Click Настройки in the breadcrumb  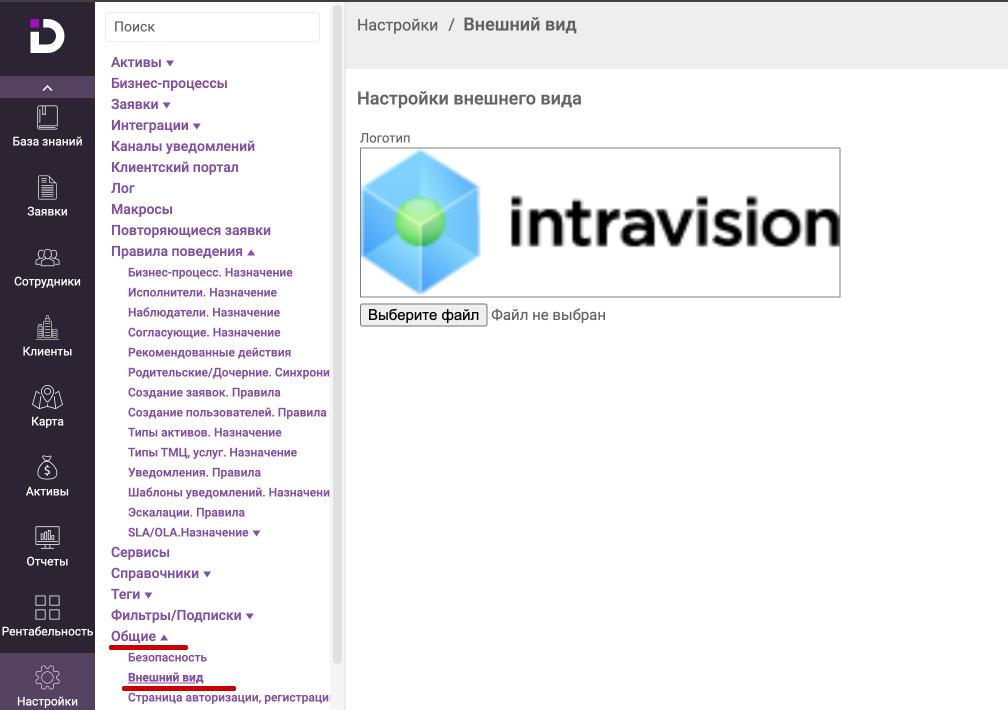tap(397, 25)
